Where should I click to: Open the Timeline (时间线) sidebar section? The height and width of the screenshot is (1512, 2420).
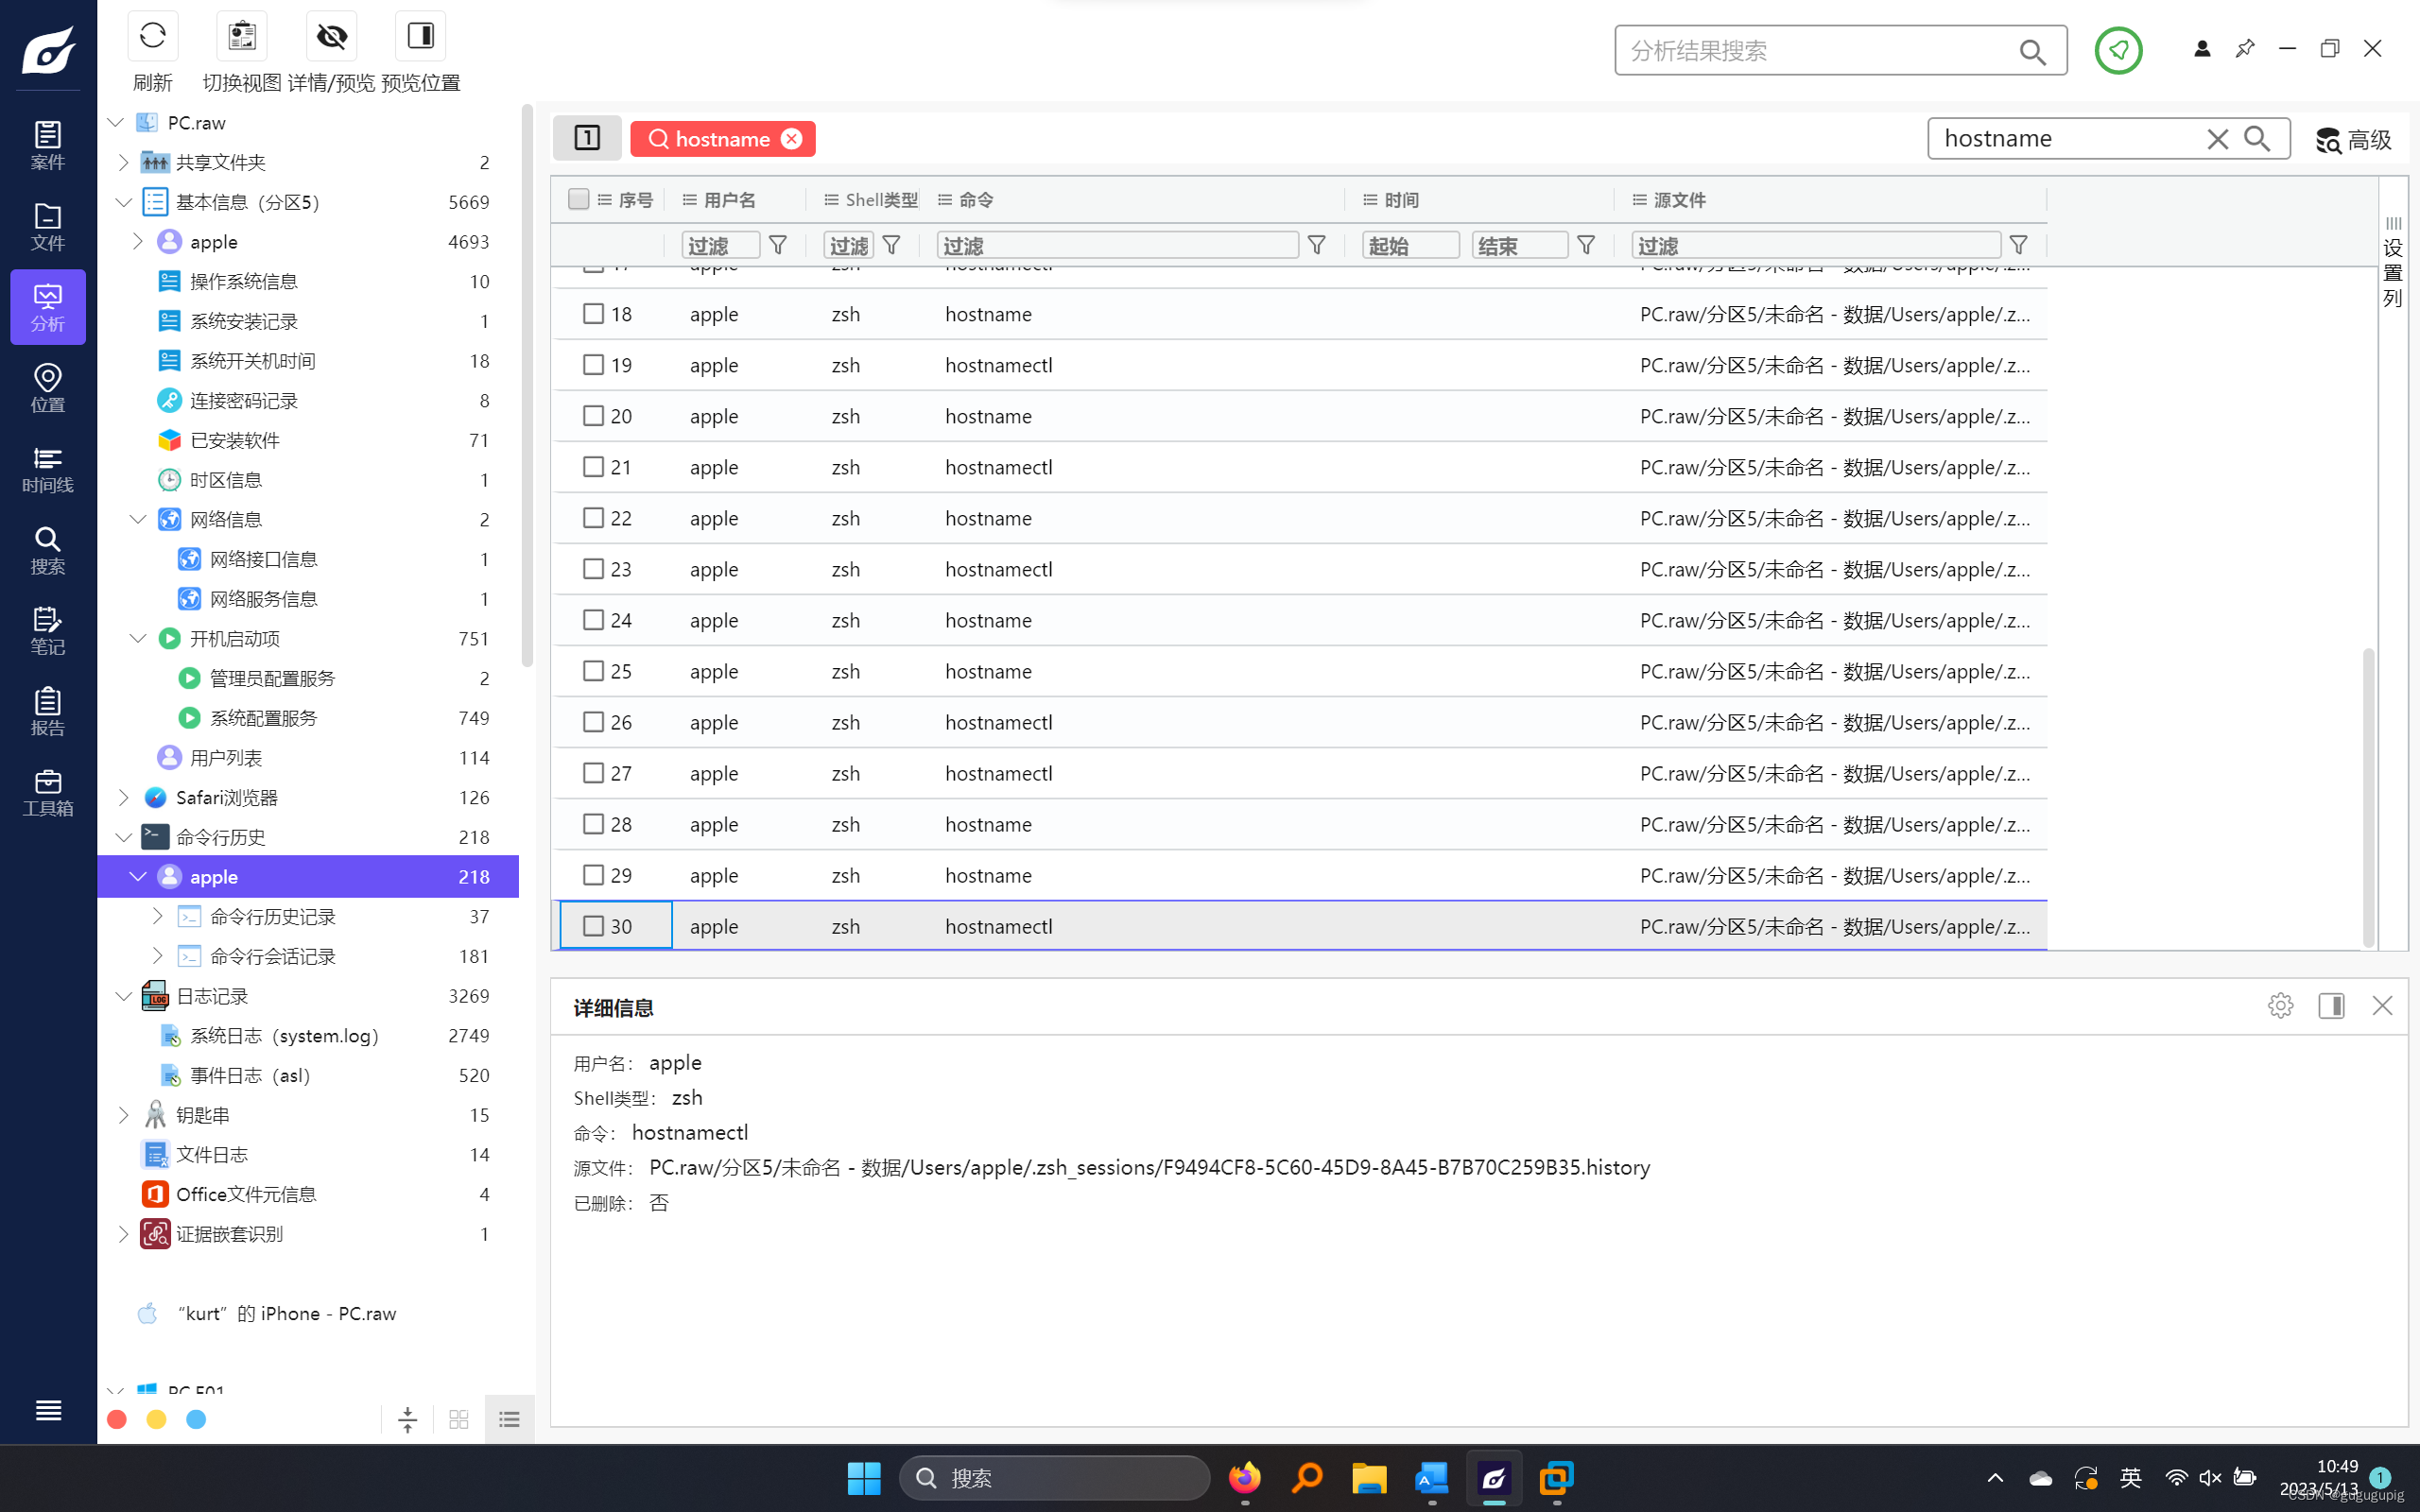47,469
